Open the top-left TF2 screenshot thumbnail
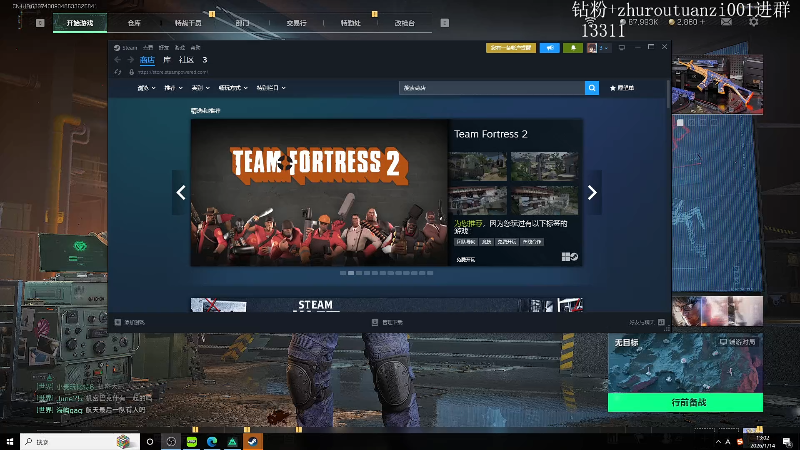Image resolution: width=800 pixels, height=450 pixels. pos(478,166)
